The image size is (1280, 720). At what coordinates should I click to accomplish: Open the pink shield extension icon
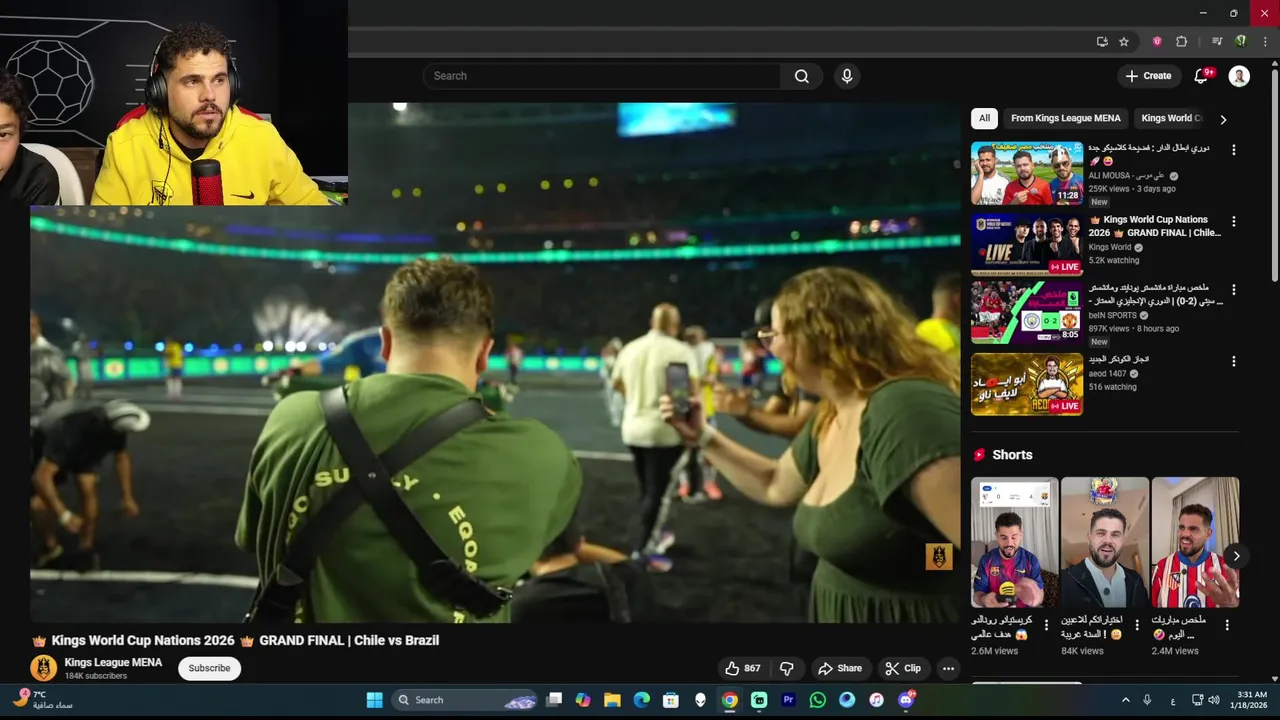click(x=1157, y=42)
